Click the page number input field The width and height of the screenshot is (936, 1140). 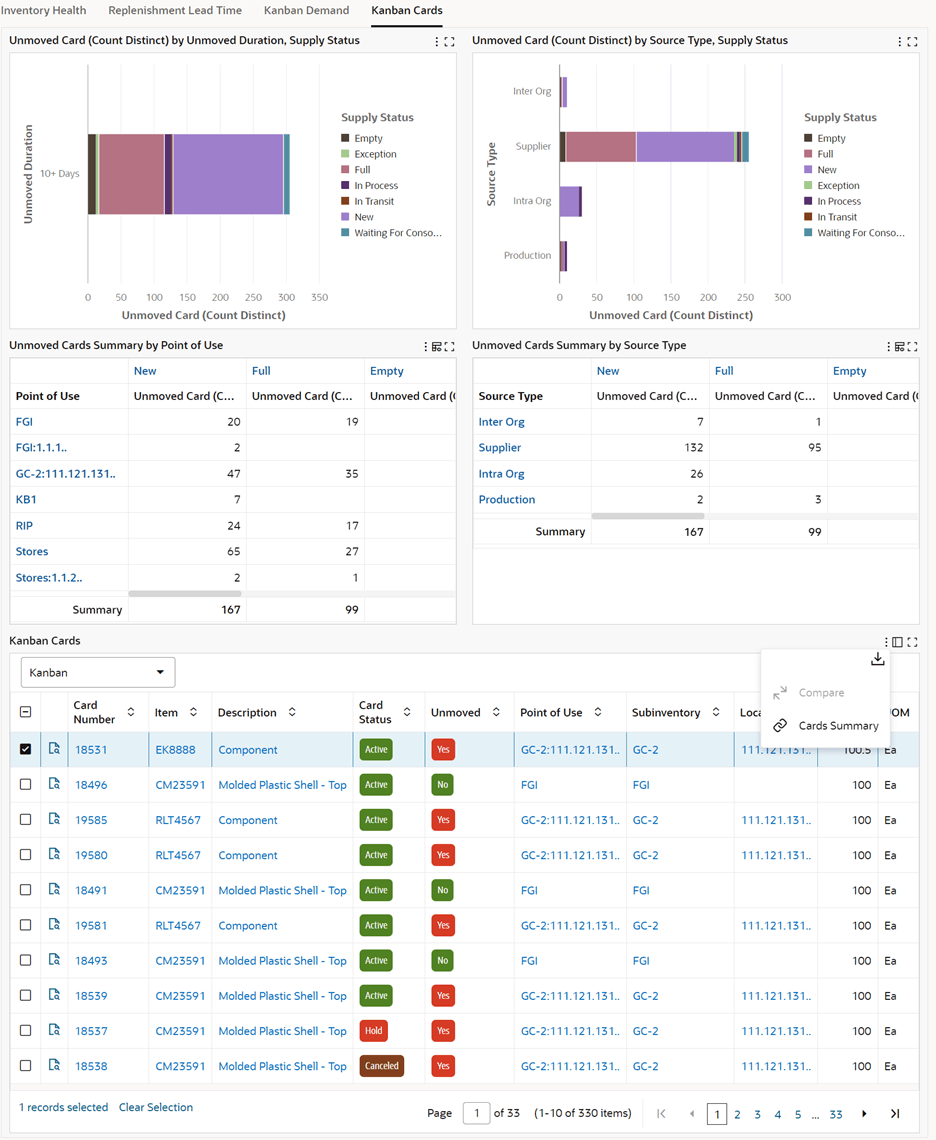coord(476,1113)
